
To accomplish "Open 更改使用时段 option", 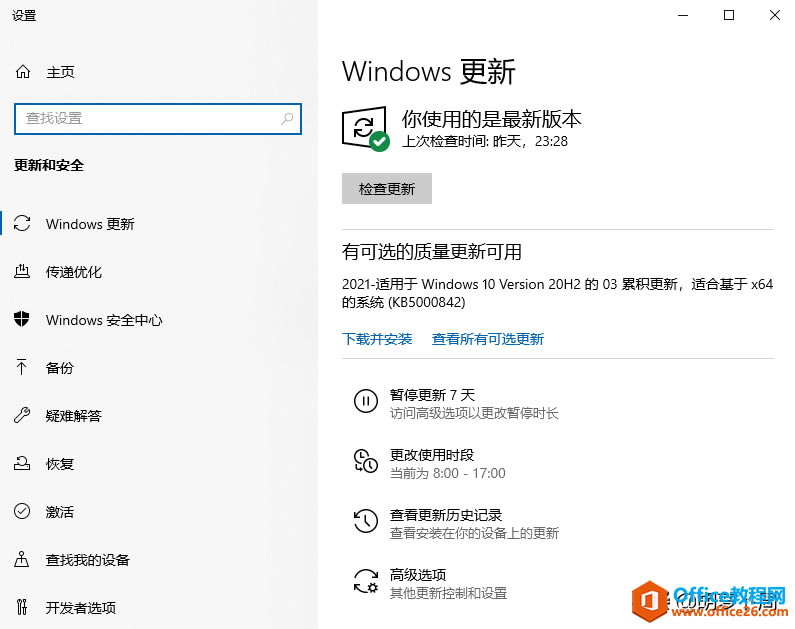I will pos(432,455).
